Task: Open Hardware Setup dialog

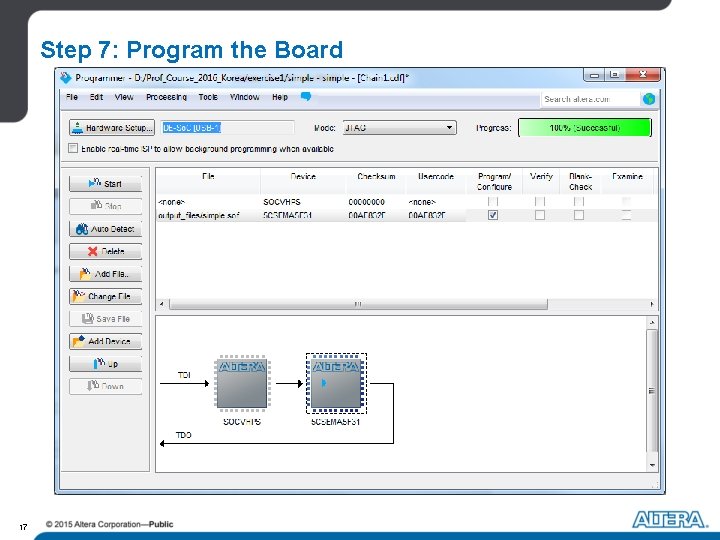Action: click(112, 128)
